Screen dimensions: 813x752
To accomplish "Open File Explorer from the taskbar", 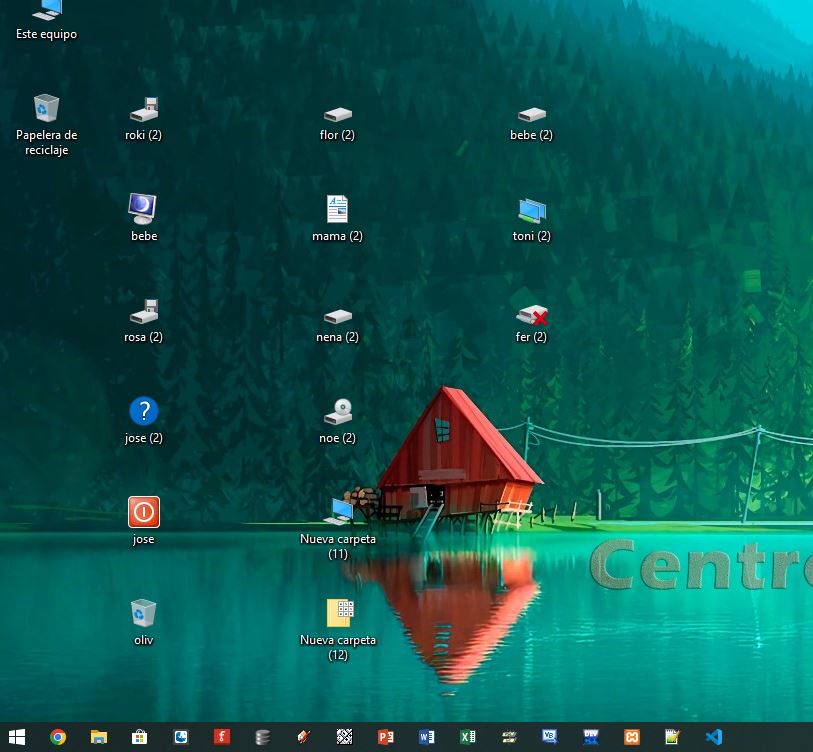I will point(99,737).
